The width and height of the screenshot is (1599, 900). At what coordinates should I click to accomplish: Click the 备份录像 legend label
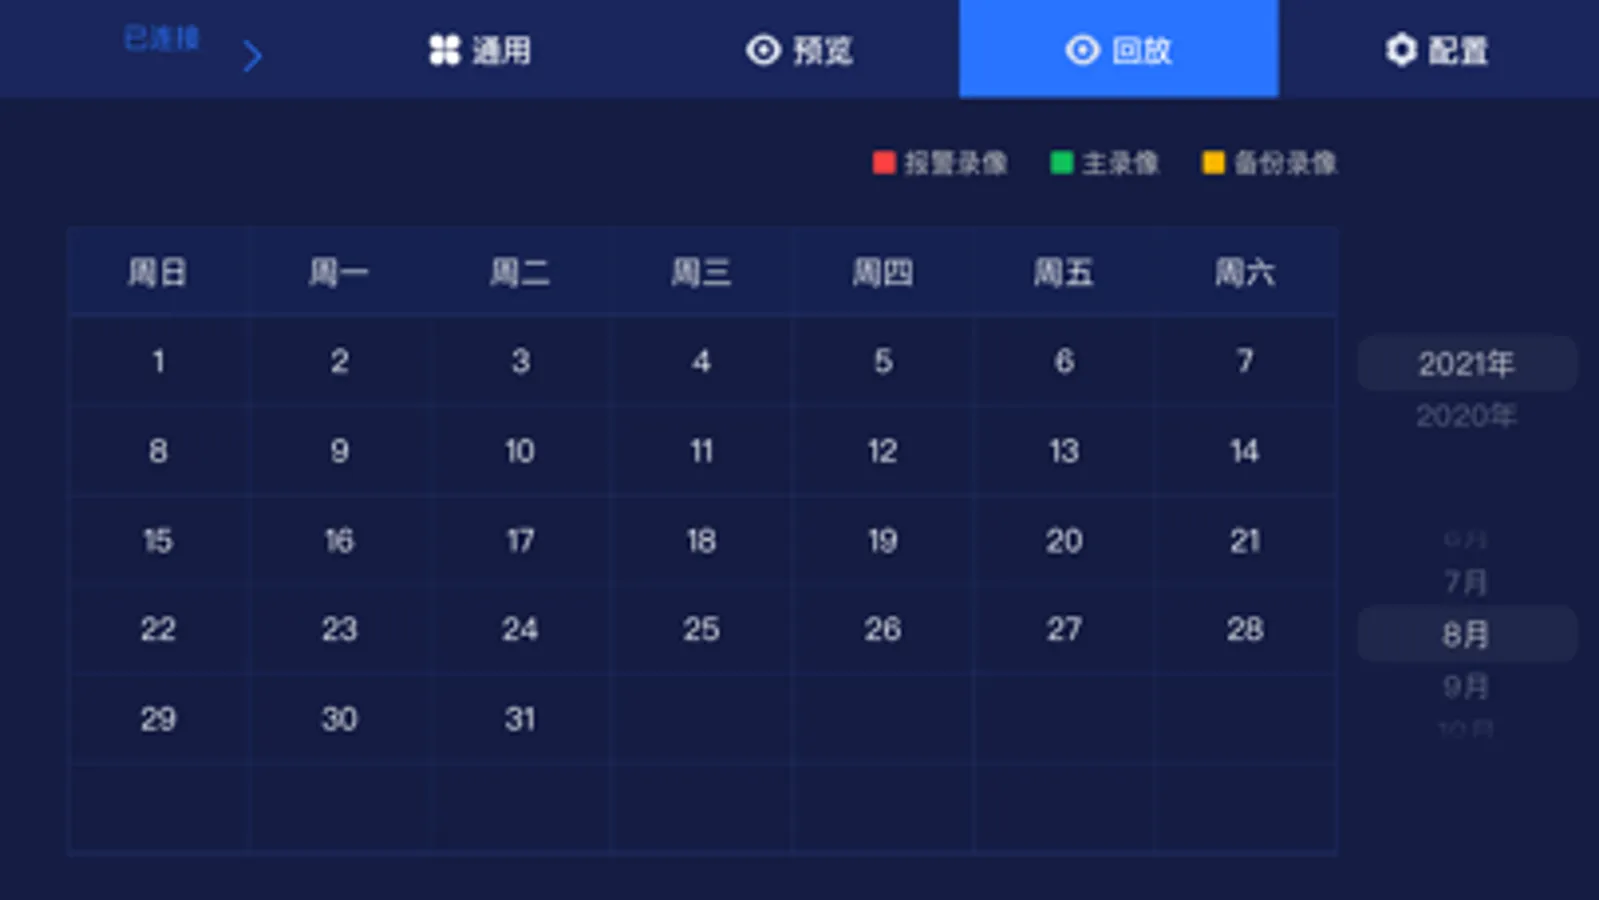1285,163
